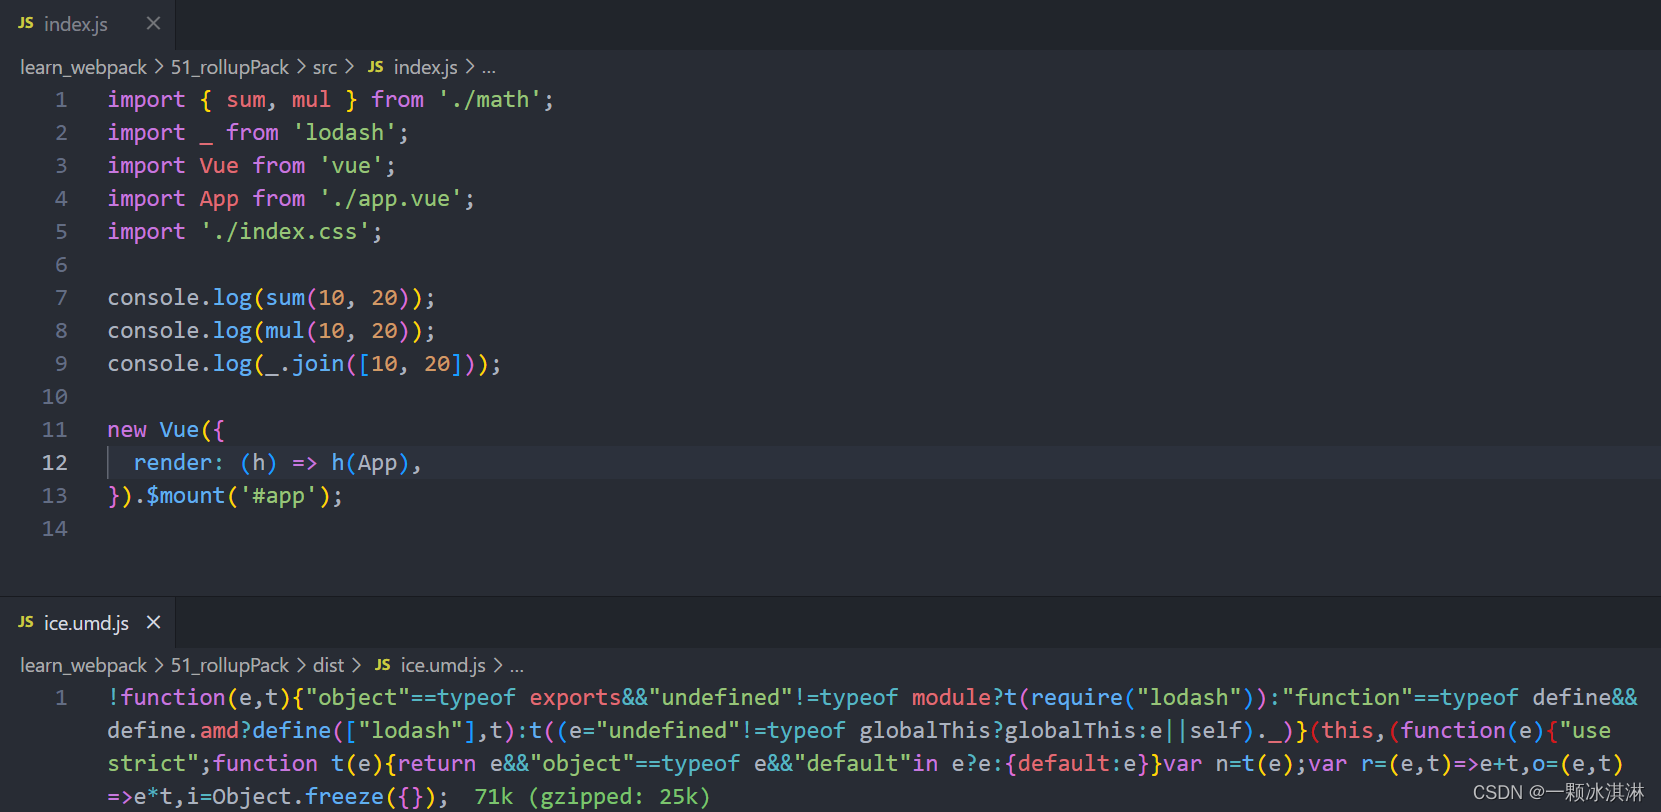Expand symbol ellipsis in bottom breadcrumb
Viewport: 1661px width, 812px height.
click(x=517, y=665)
